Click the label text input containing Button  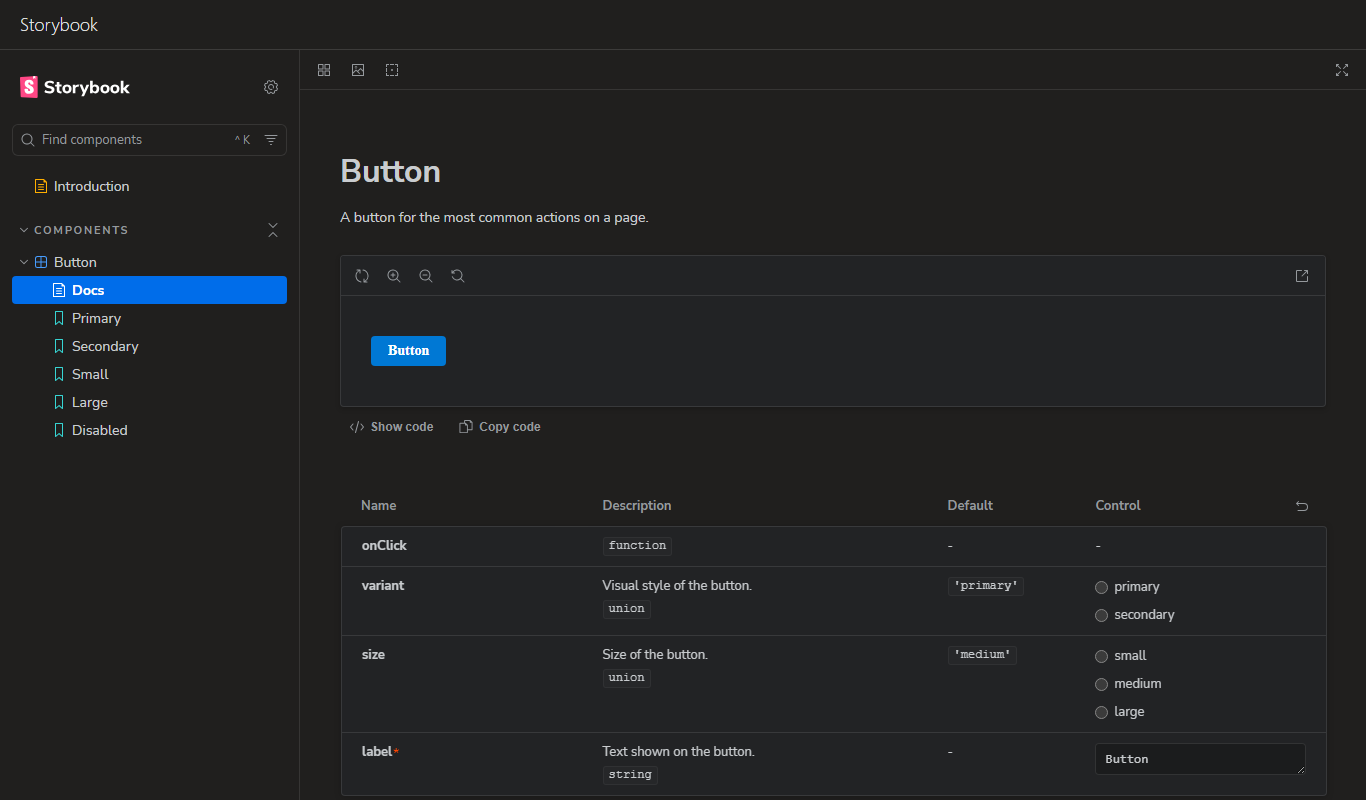click(1200, 759)
